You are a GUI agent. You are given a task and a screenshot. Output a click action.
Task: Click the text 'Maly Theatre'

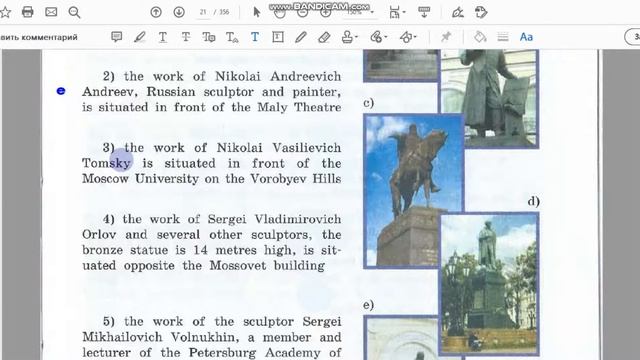(x=299, y=107)
